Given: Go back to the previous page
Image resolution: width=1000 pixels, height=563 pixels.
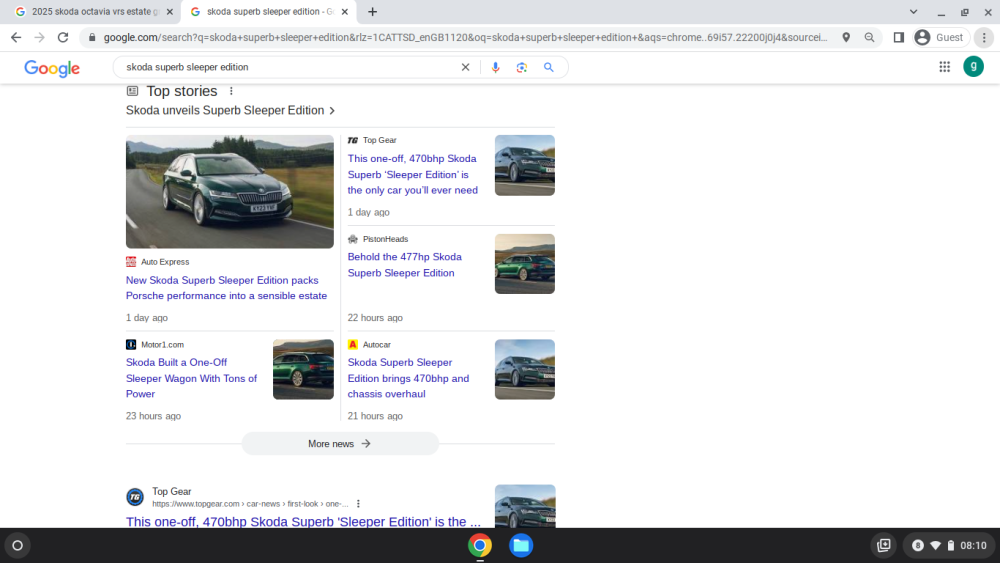Looking at the screenshot, I should click(x=16, y=38).
